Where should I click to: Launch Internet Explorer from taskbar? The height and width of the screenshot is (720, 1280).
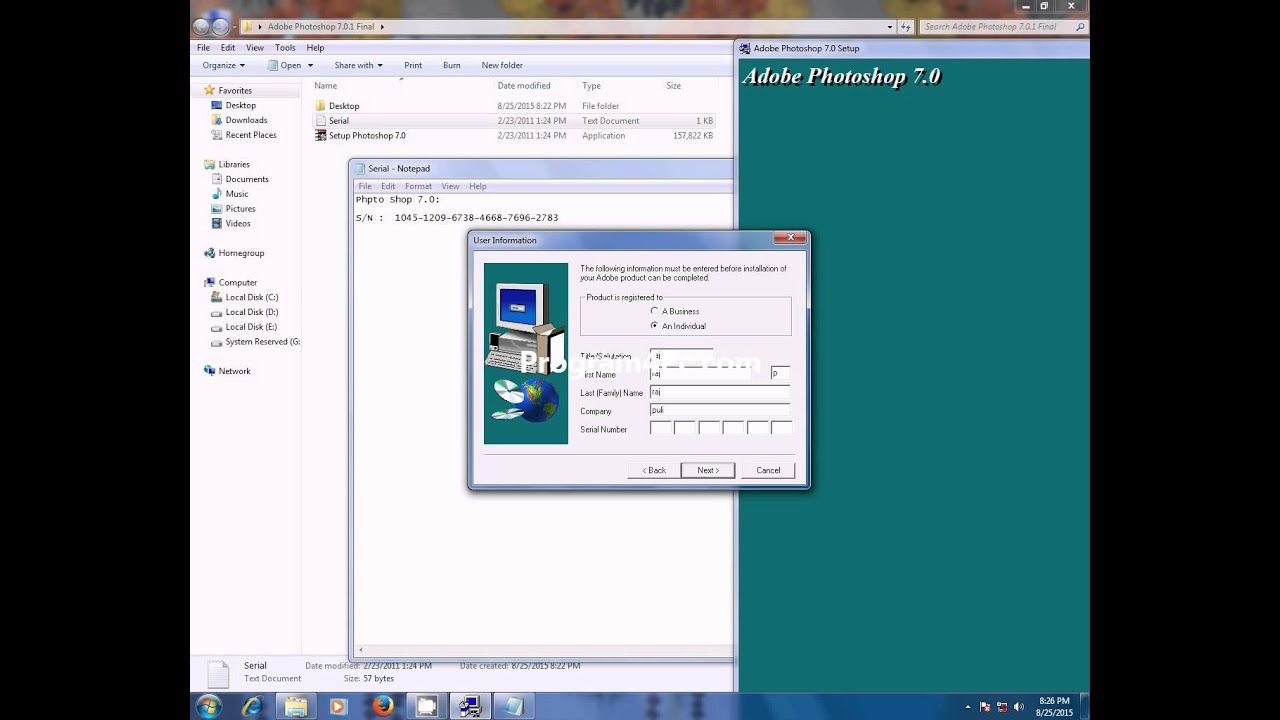pyautogui.click(x=253, y=706)
